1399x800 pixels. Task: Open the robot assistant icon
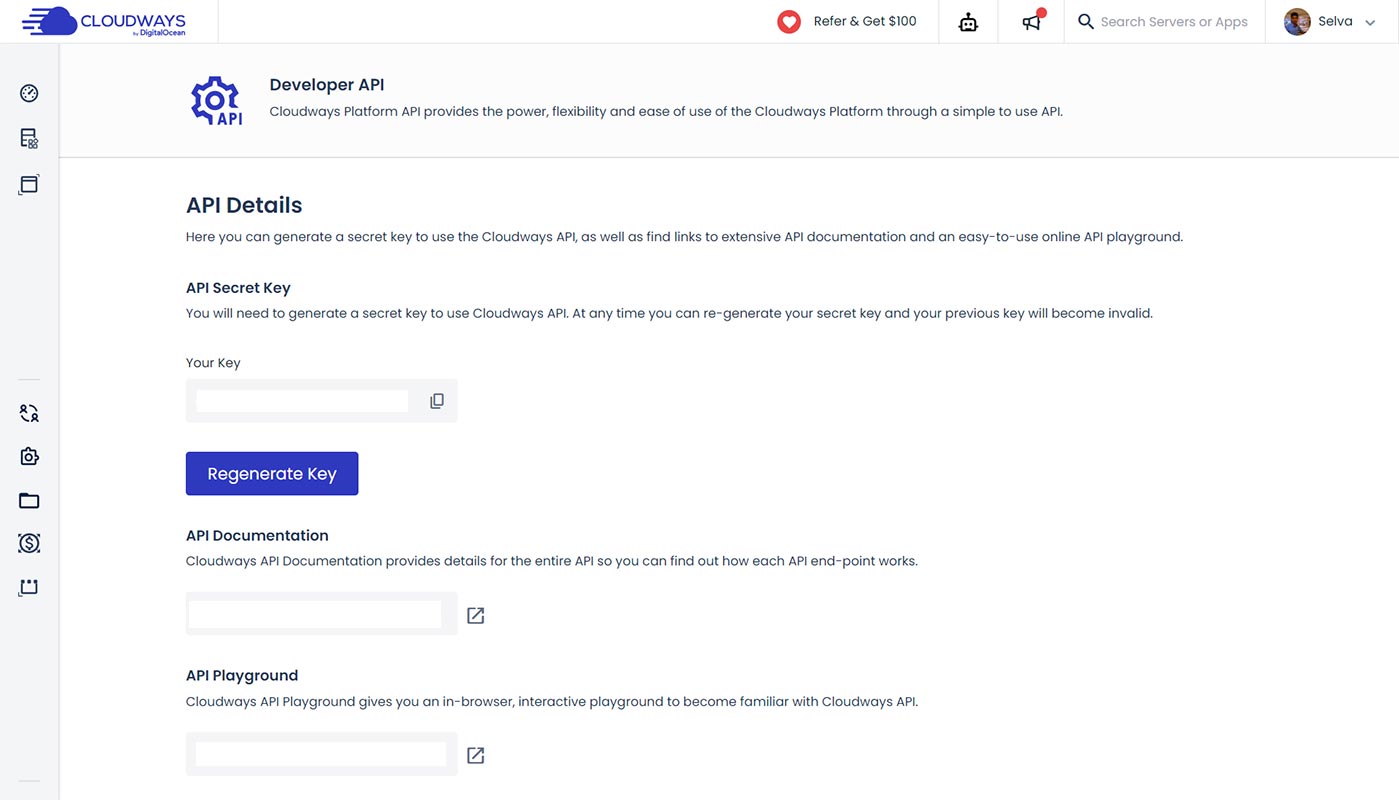pos(968,22)
